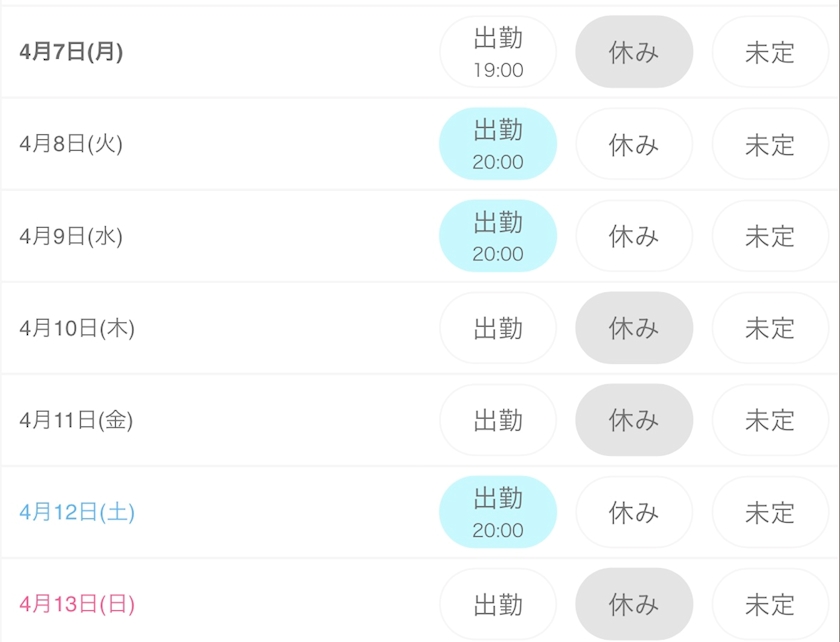Set 4月8日(火) to 未定
The image size is (840, 642).
[770, 144]
